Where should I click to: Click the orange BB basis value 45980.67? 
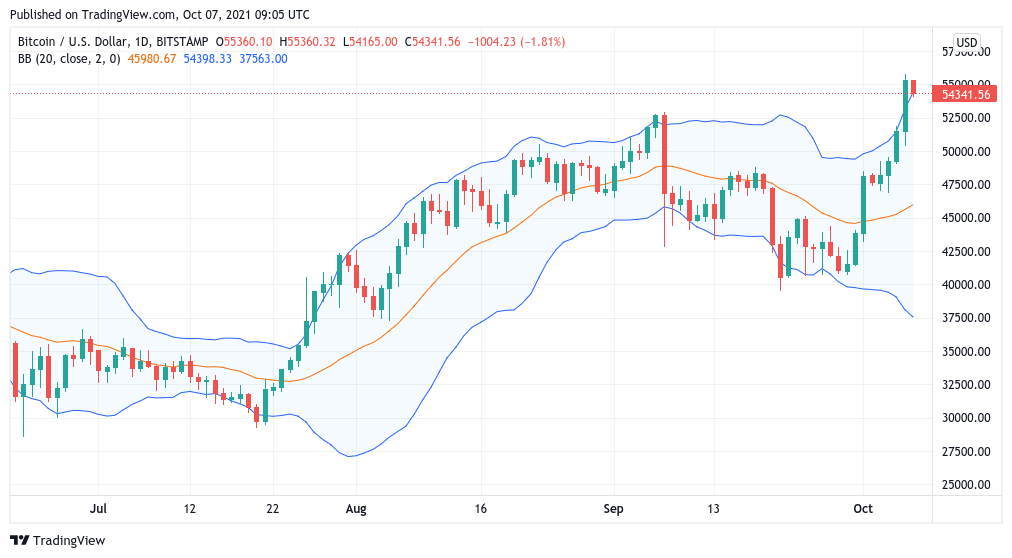click(x=150, y=59)
